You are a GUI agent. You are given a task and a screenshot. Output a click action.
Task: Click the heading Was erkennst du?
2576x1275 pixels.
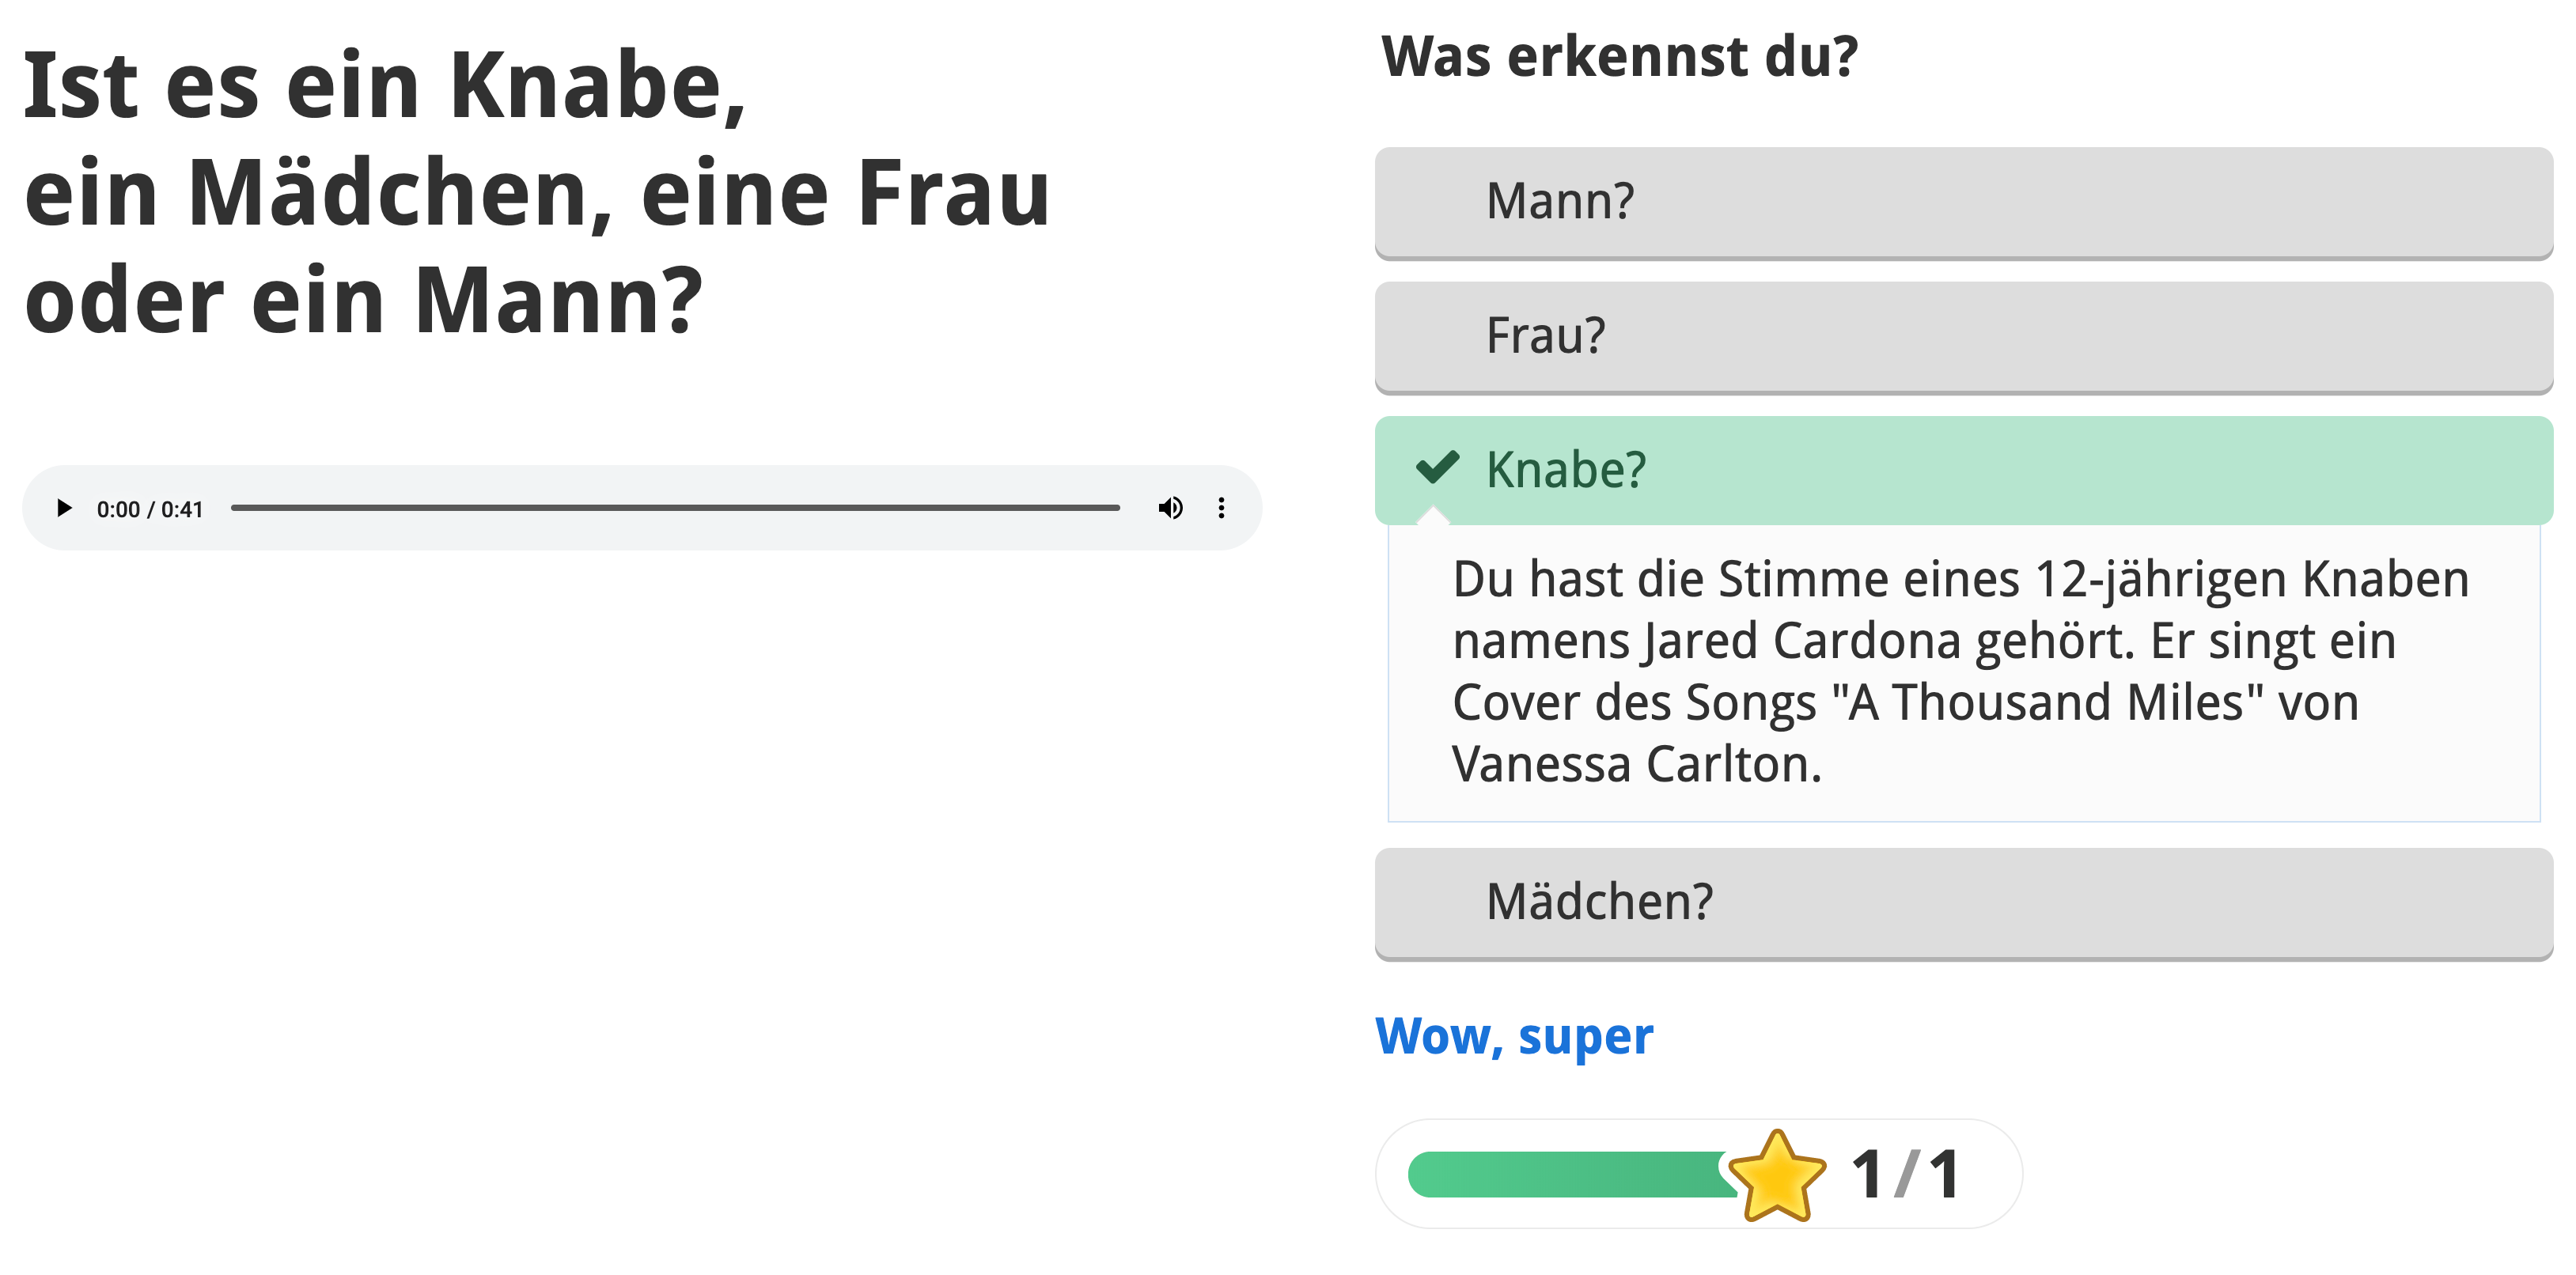tap(1619, 56)
